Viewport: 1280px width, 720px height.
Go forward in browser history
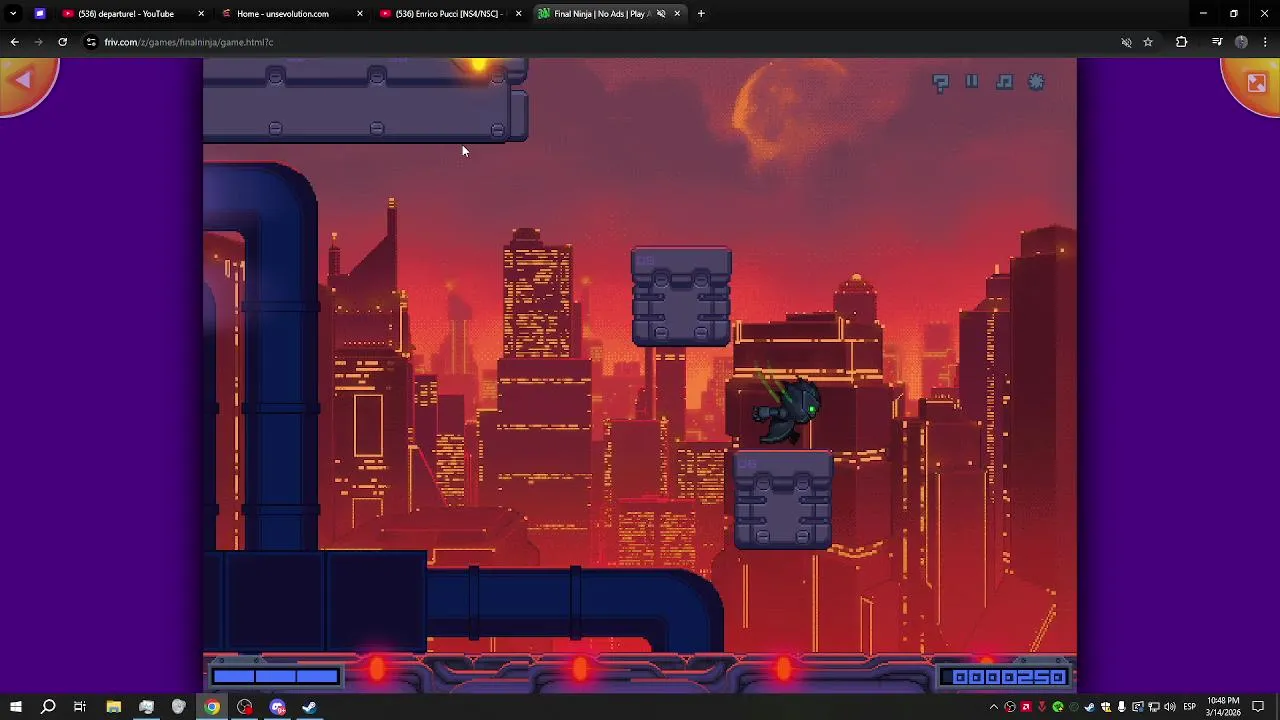(x=38, y=42)
